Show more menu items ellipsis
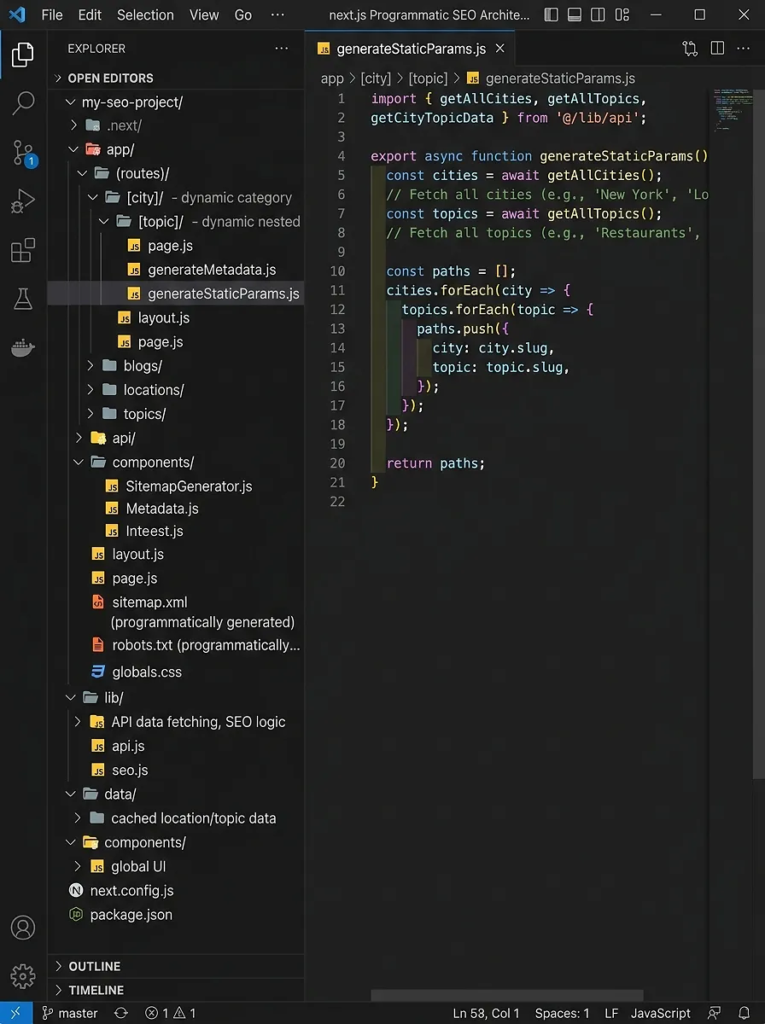Viewport: 765px width, 1024px height. 278,14
